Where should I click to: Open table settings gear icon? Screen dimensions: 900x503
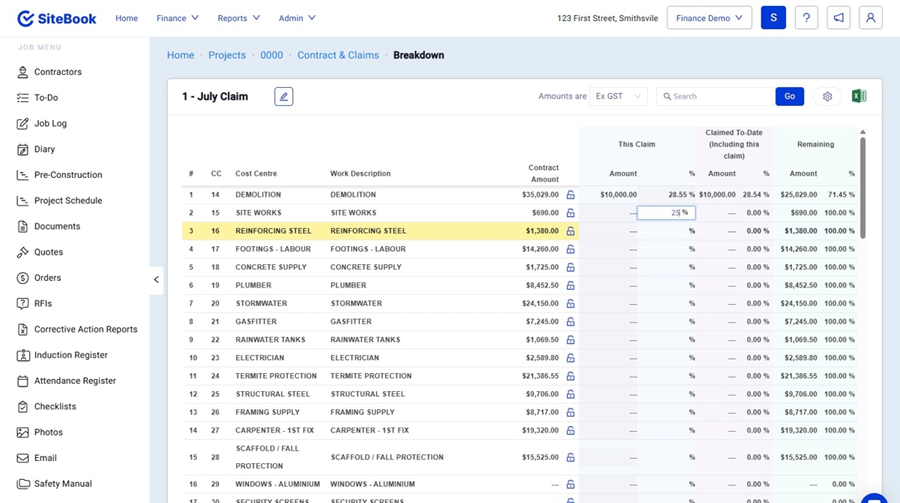click(827, 97)
